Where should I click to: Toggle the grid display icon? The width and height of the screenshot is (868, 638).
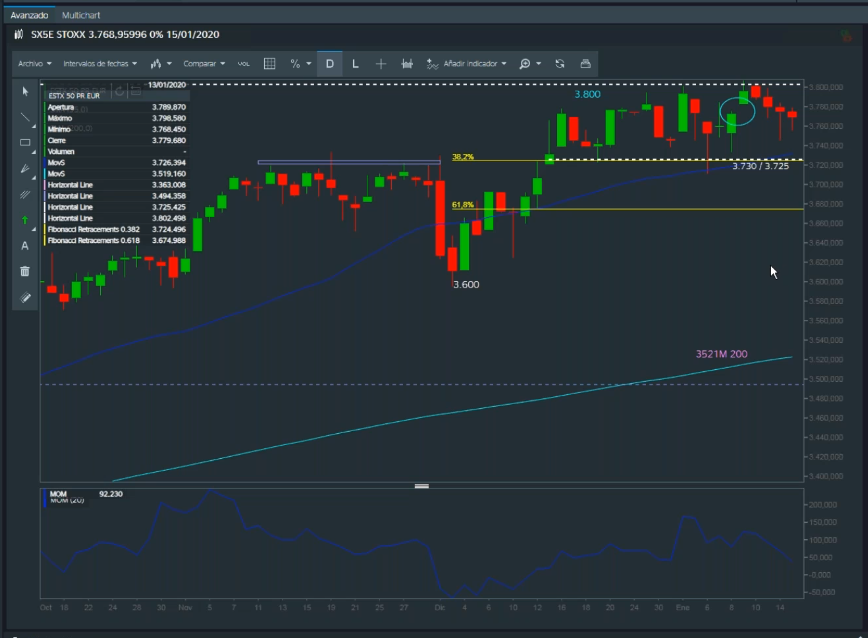pos(269,63)
